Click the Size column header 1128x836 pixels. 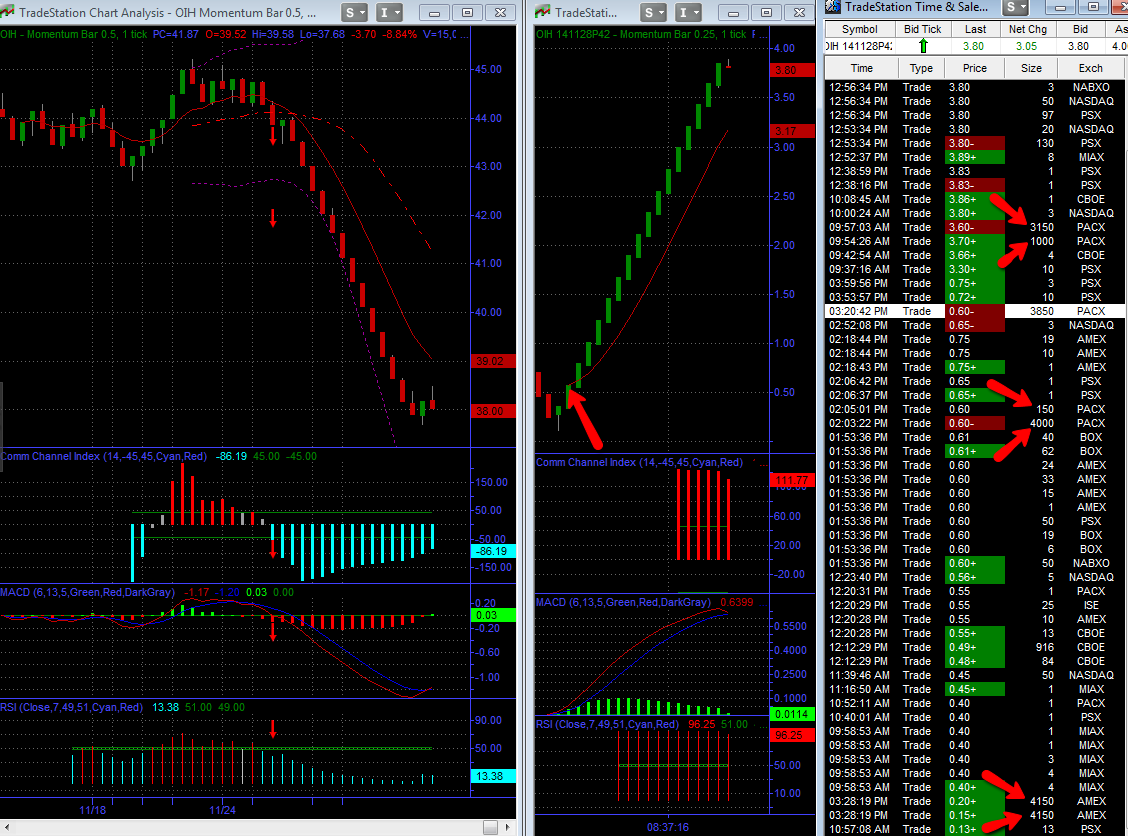click(1032, 68)
